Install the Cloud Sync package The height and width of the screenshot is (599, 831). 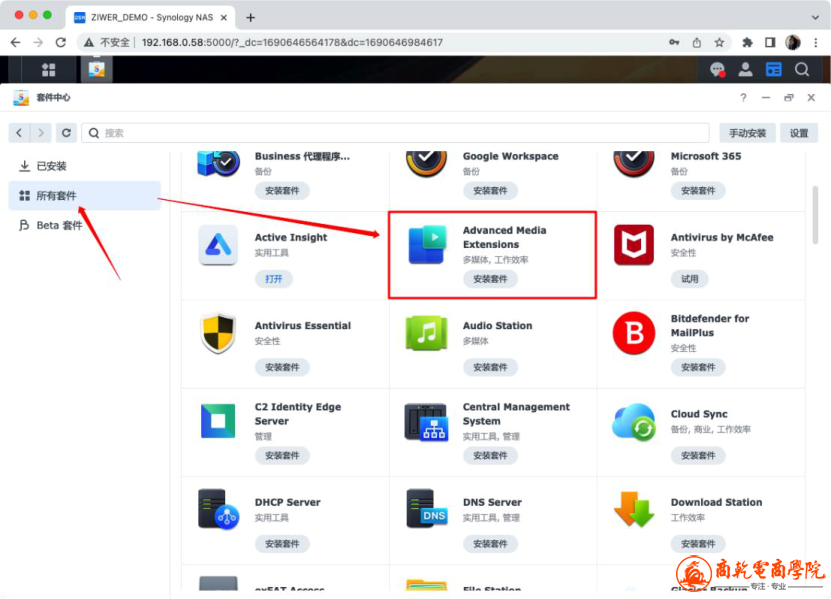click(698, 455)
